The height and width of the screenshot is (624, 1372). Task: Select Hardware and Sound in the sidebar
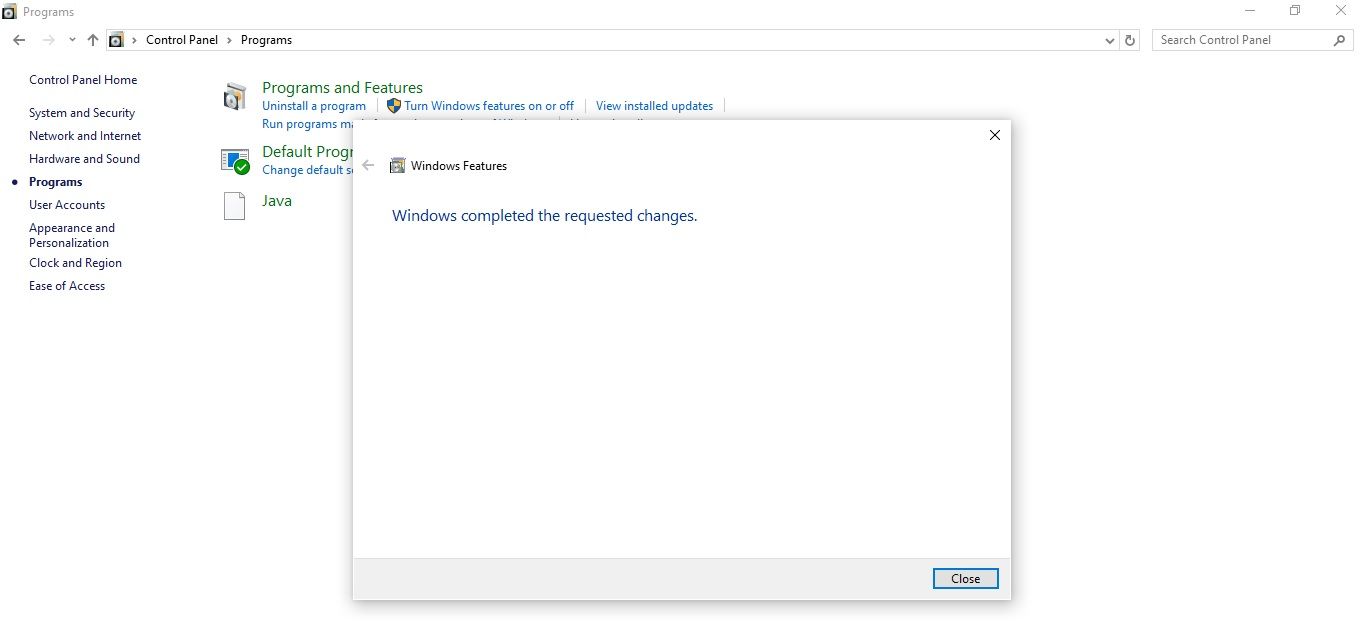tap(84, 158)
